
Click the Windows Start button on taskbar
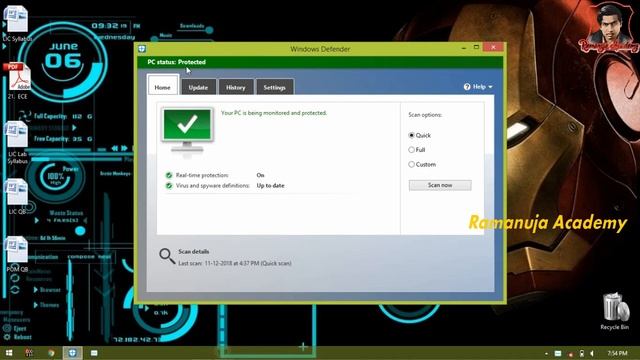pos(9,353)
